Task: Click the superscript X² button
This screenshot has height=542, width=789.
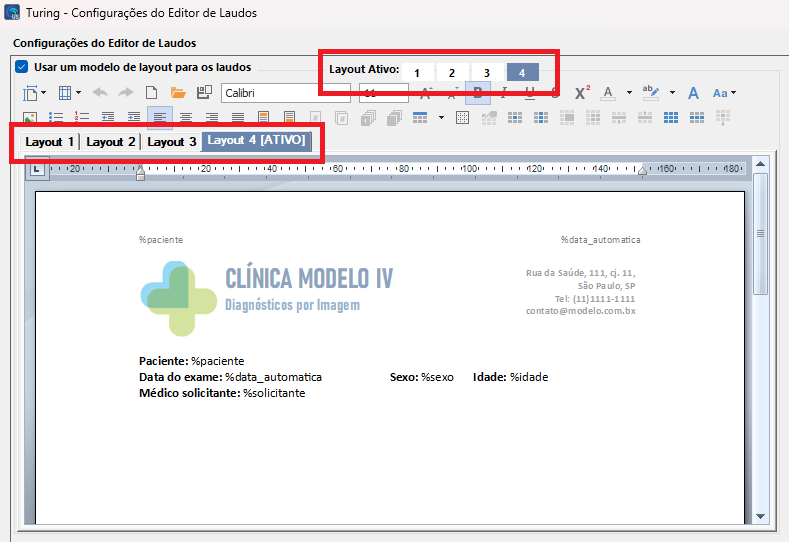Action: (582, 93)
